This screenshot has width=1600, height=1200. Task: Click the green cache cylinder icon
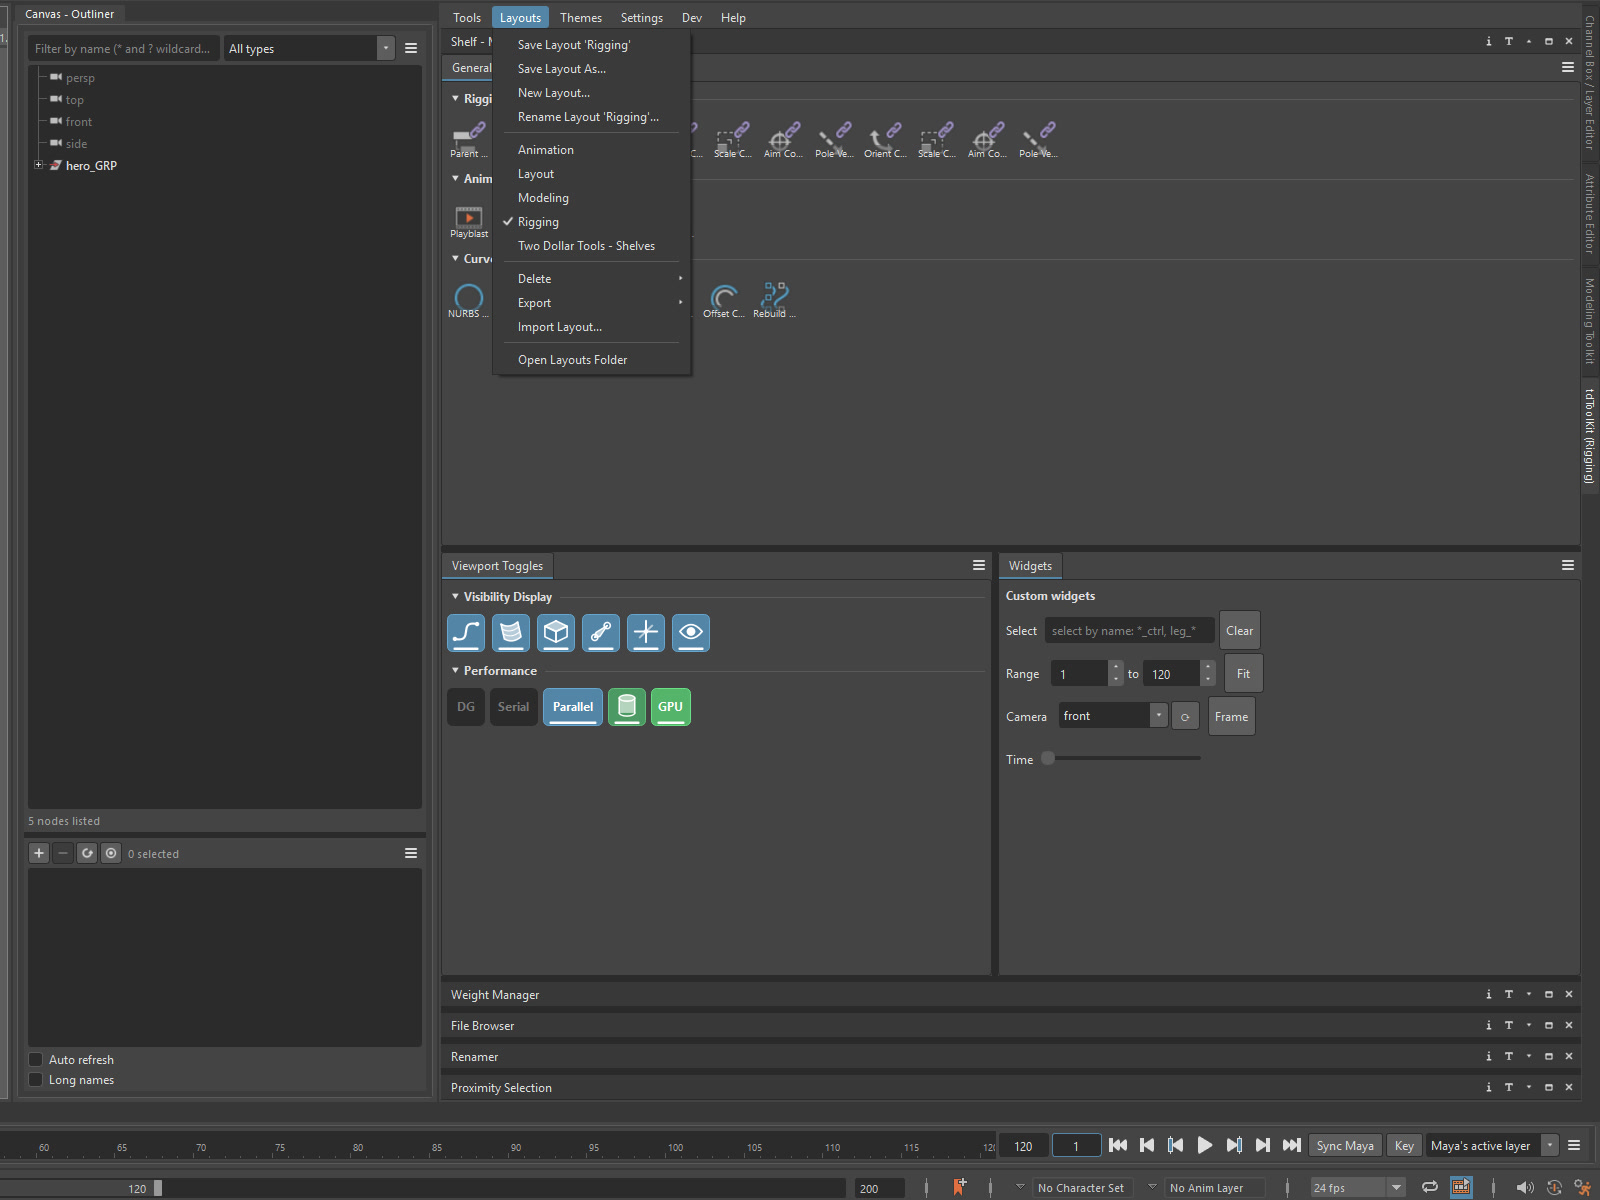pos(627,707)
